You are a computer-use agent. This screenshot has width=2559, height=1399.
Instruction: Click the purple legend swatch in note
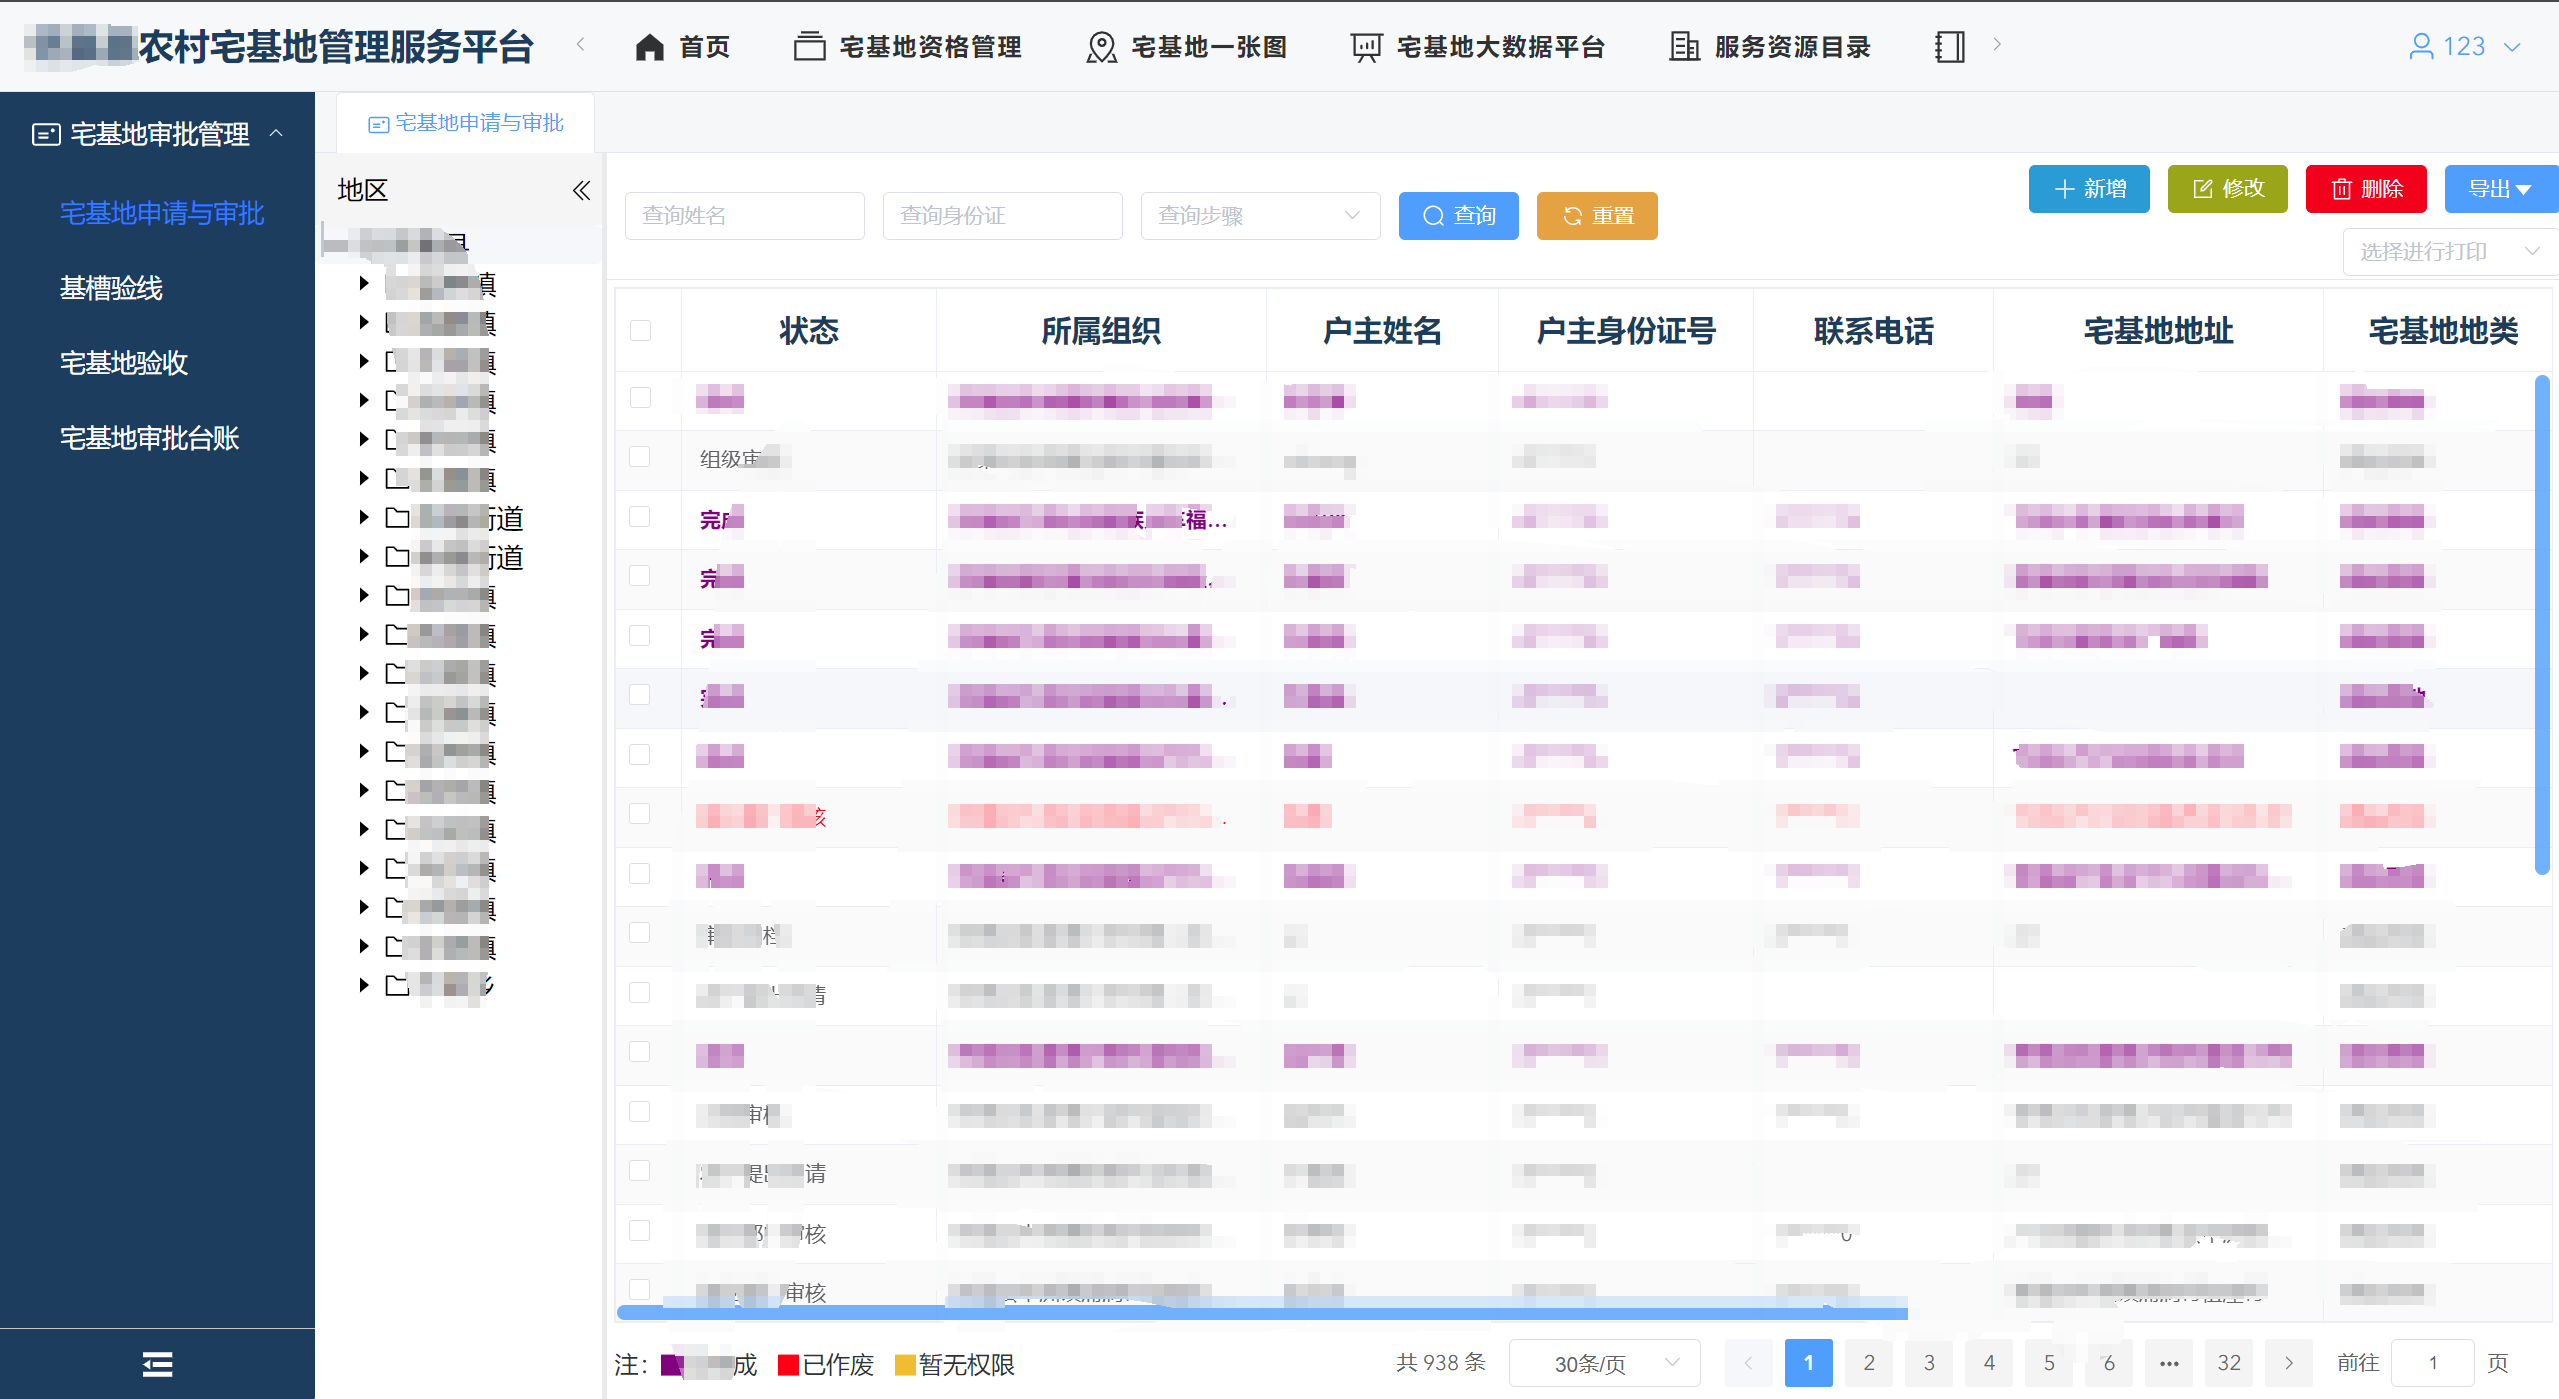click(x=673, y=1365)
